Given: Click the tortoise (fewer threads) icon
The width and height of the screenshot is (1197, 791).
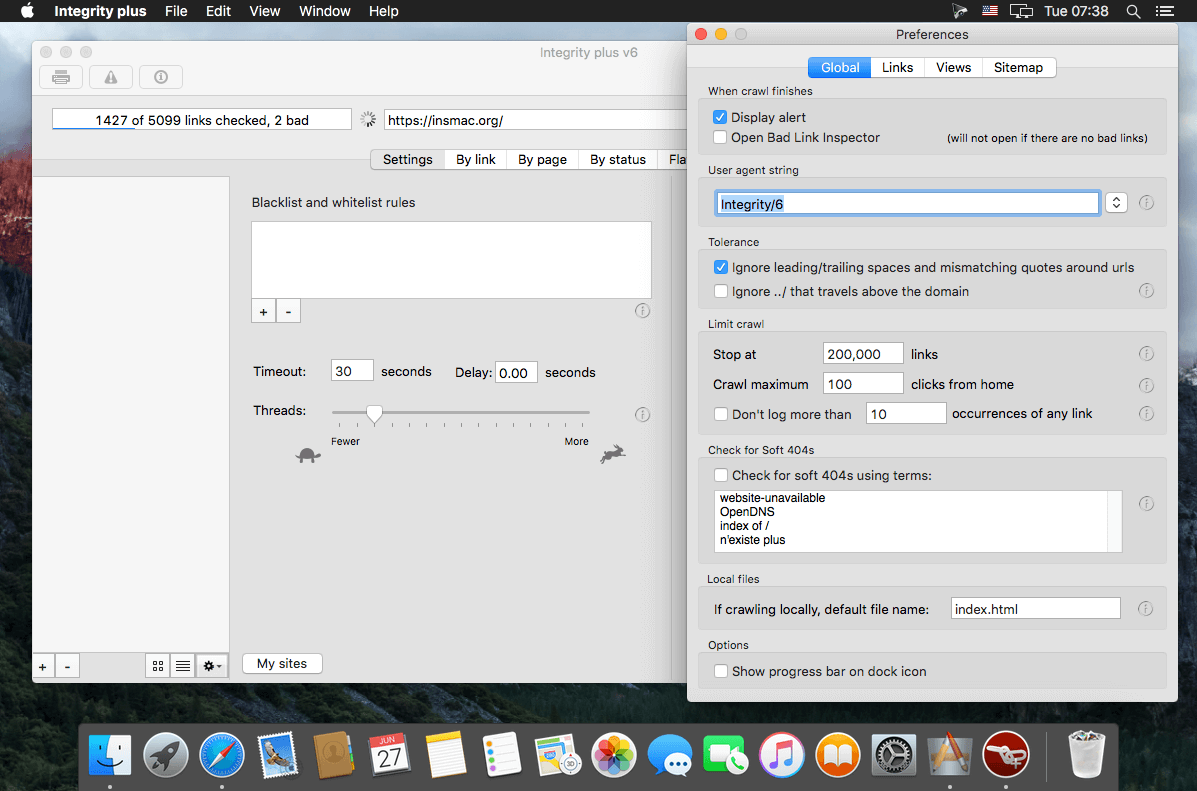Looking at the screenshot, I should [x=308, y=455].
